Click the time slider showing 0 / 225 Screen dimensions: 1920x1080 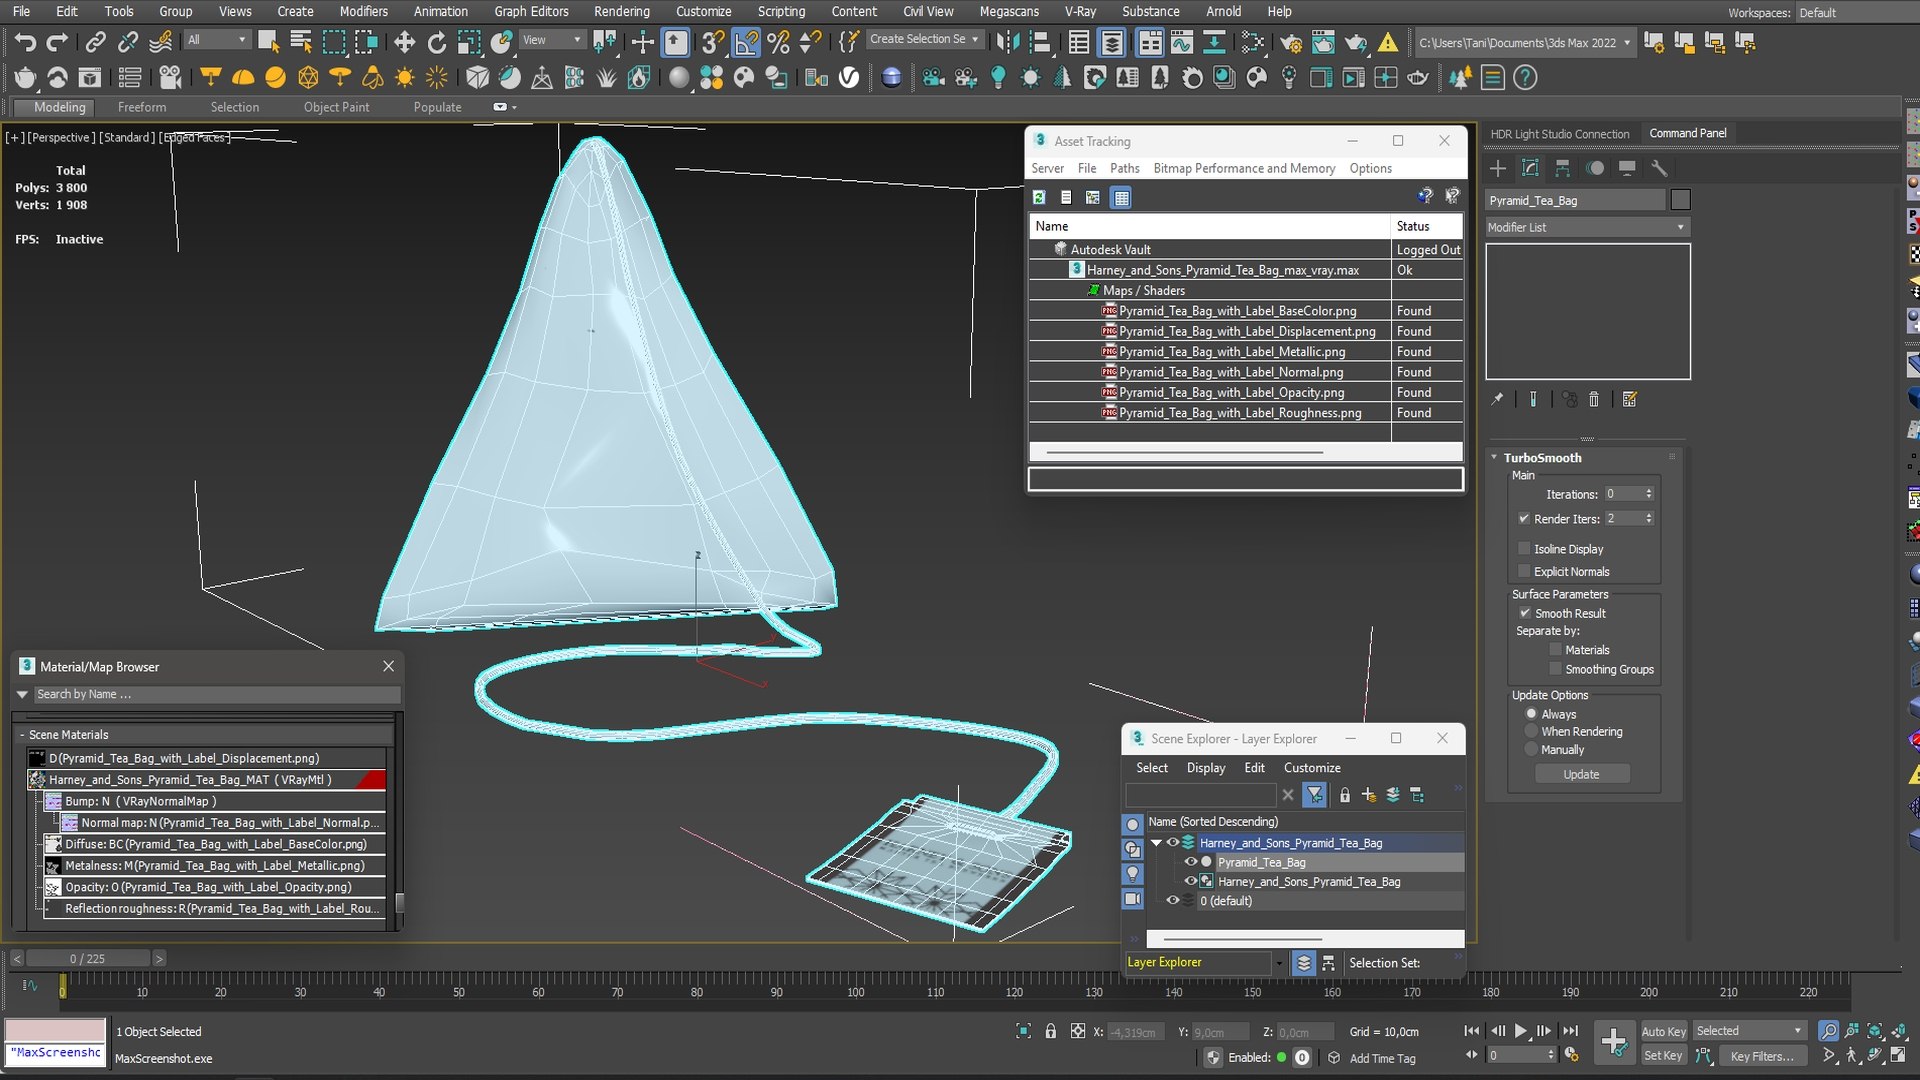click(x=88, y=959)
